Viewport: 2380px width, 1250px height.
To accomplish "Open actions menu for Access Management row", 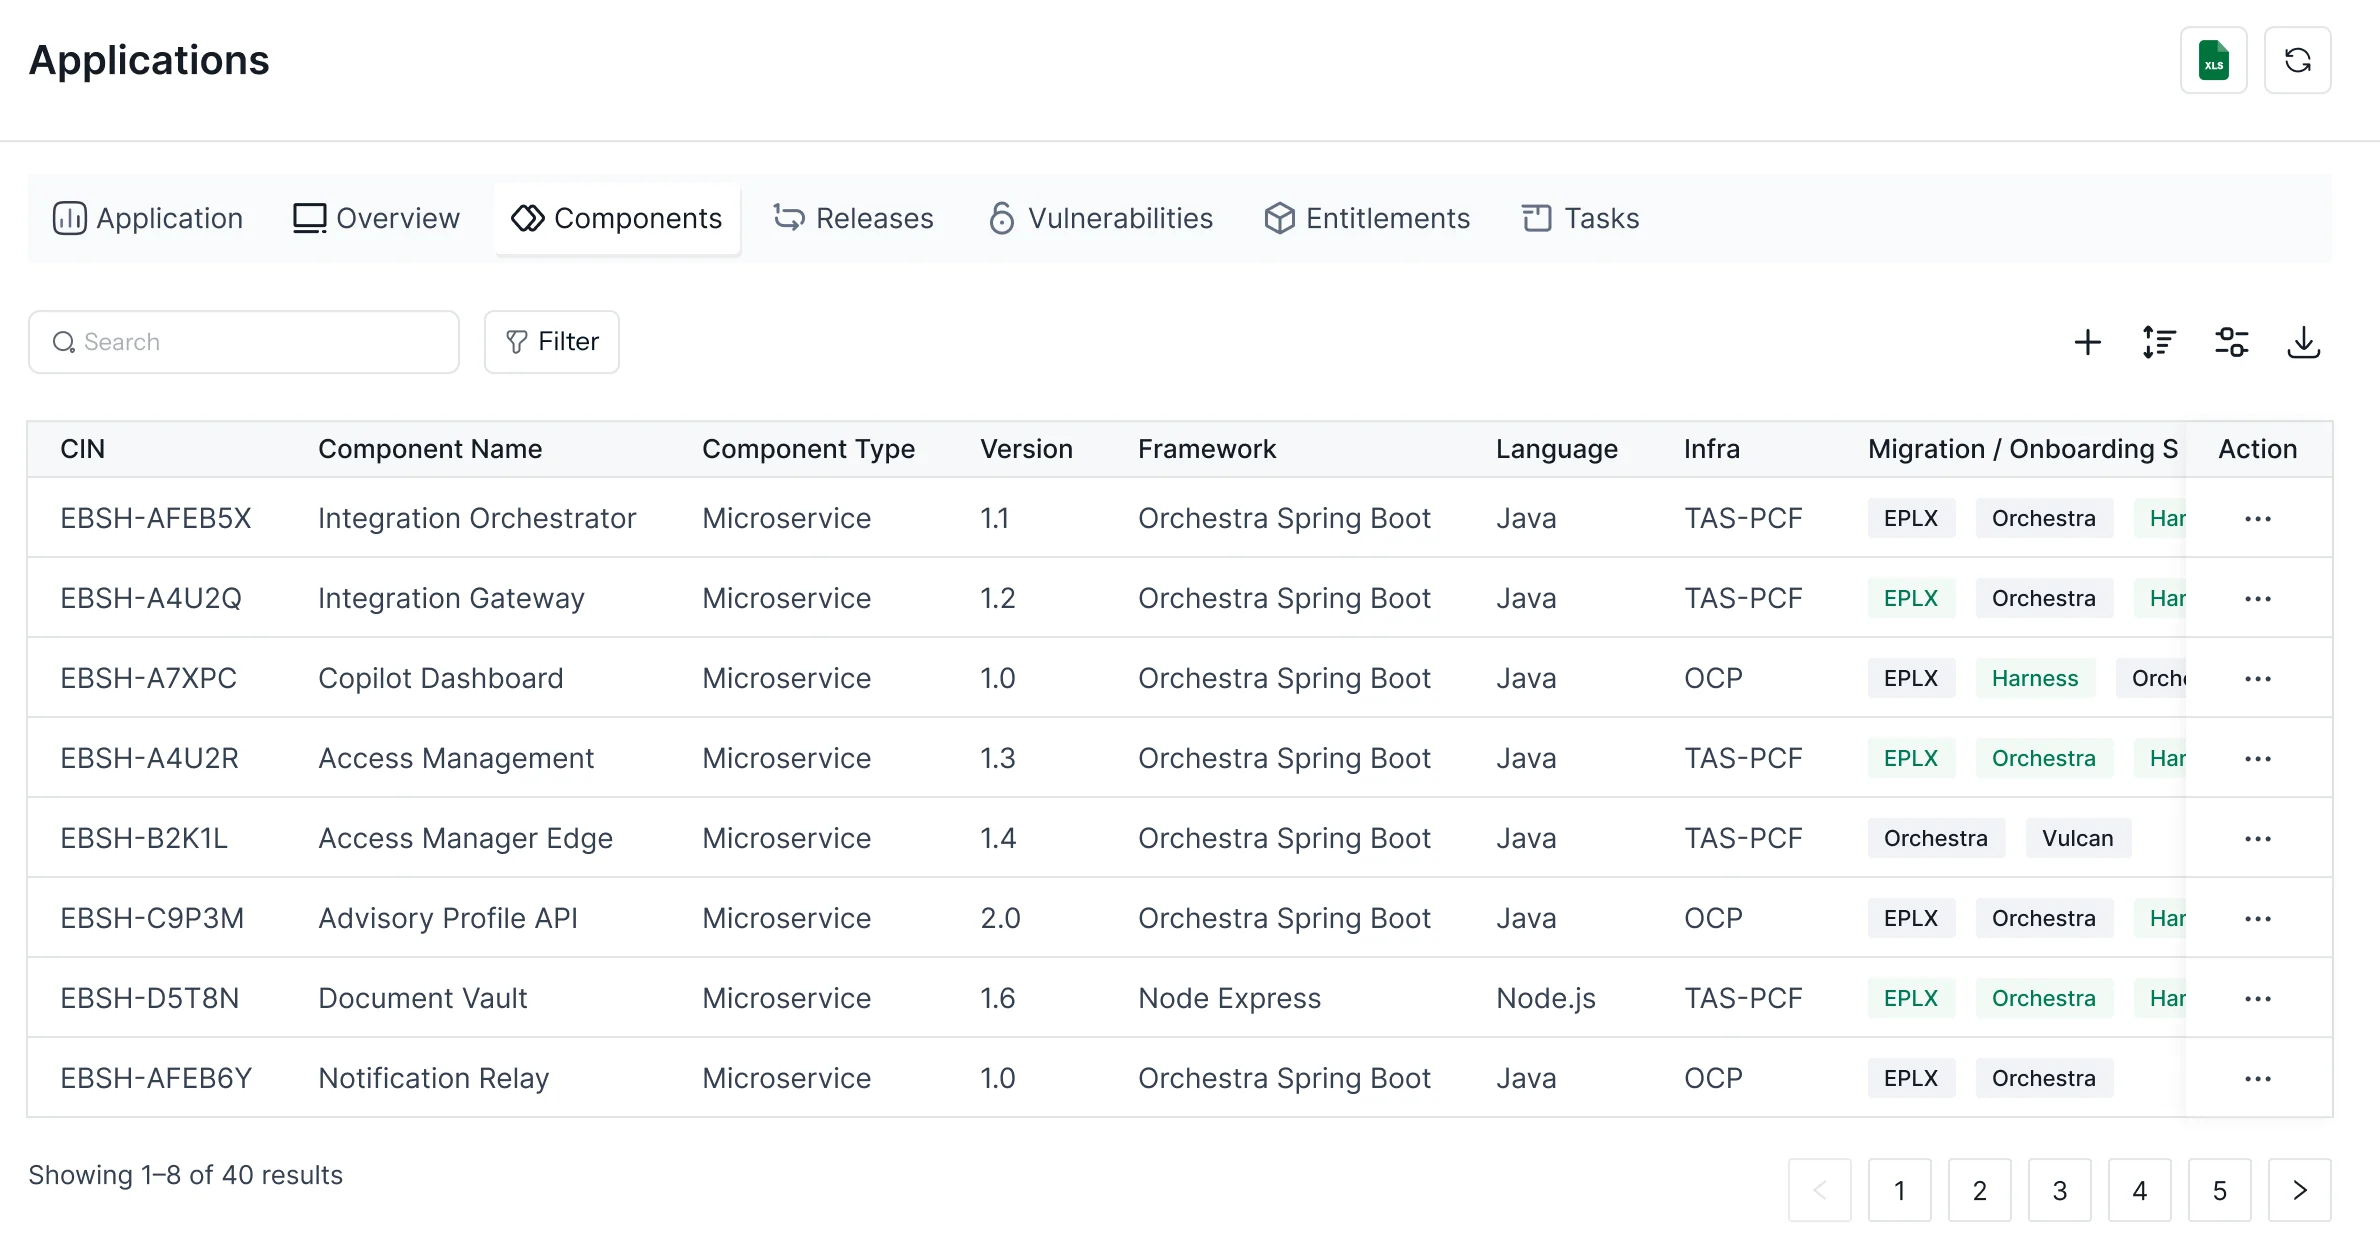I will 2257,758.
